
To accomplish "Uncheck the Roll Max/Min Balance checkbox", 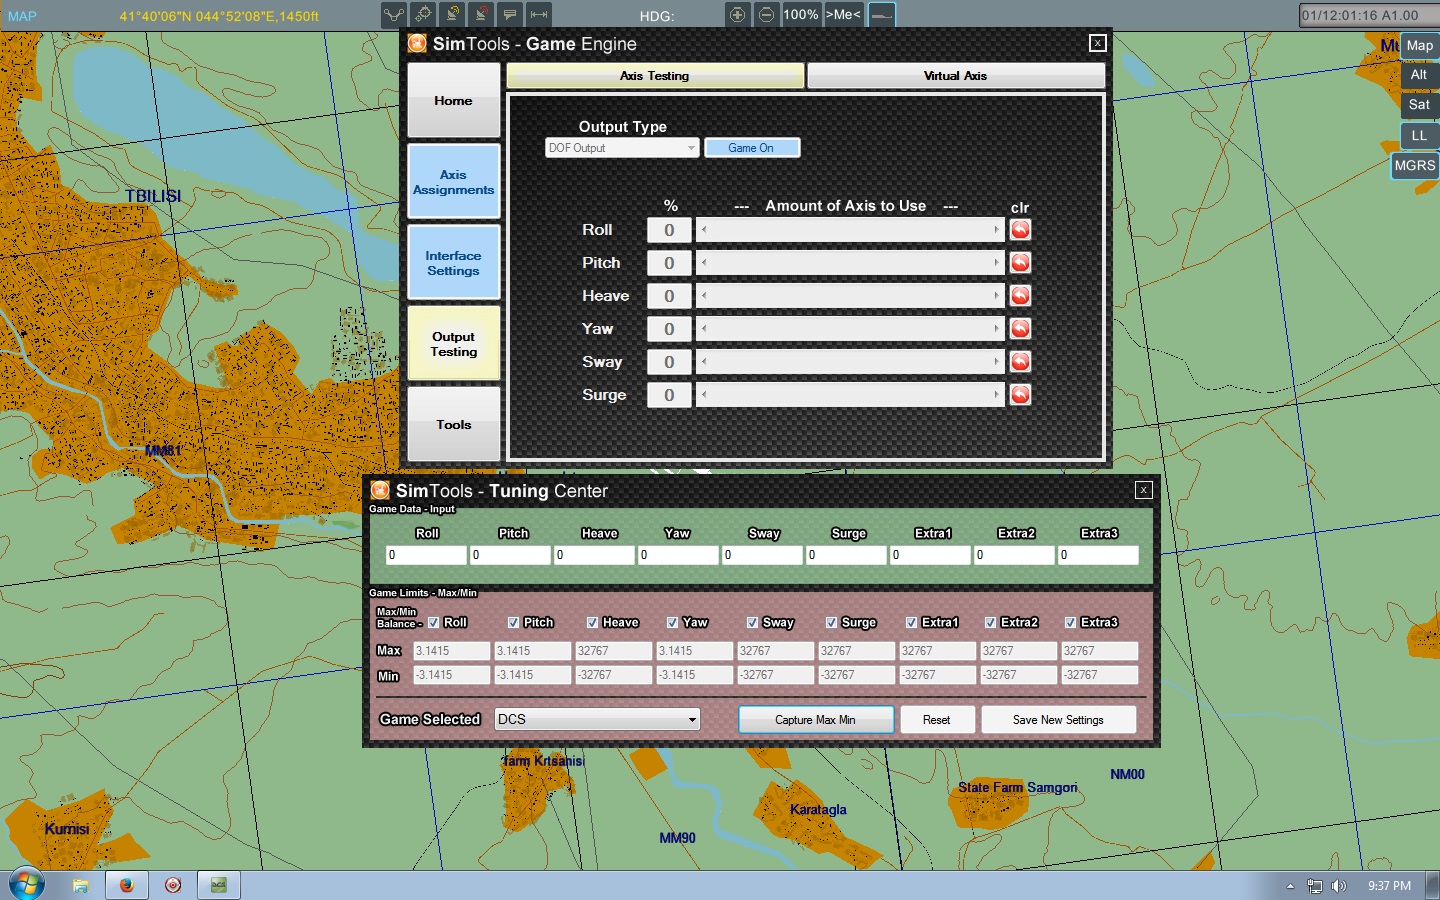I will (434, 623).
